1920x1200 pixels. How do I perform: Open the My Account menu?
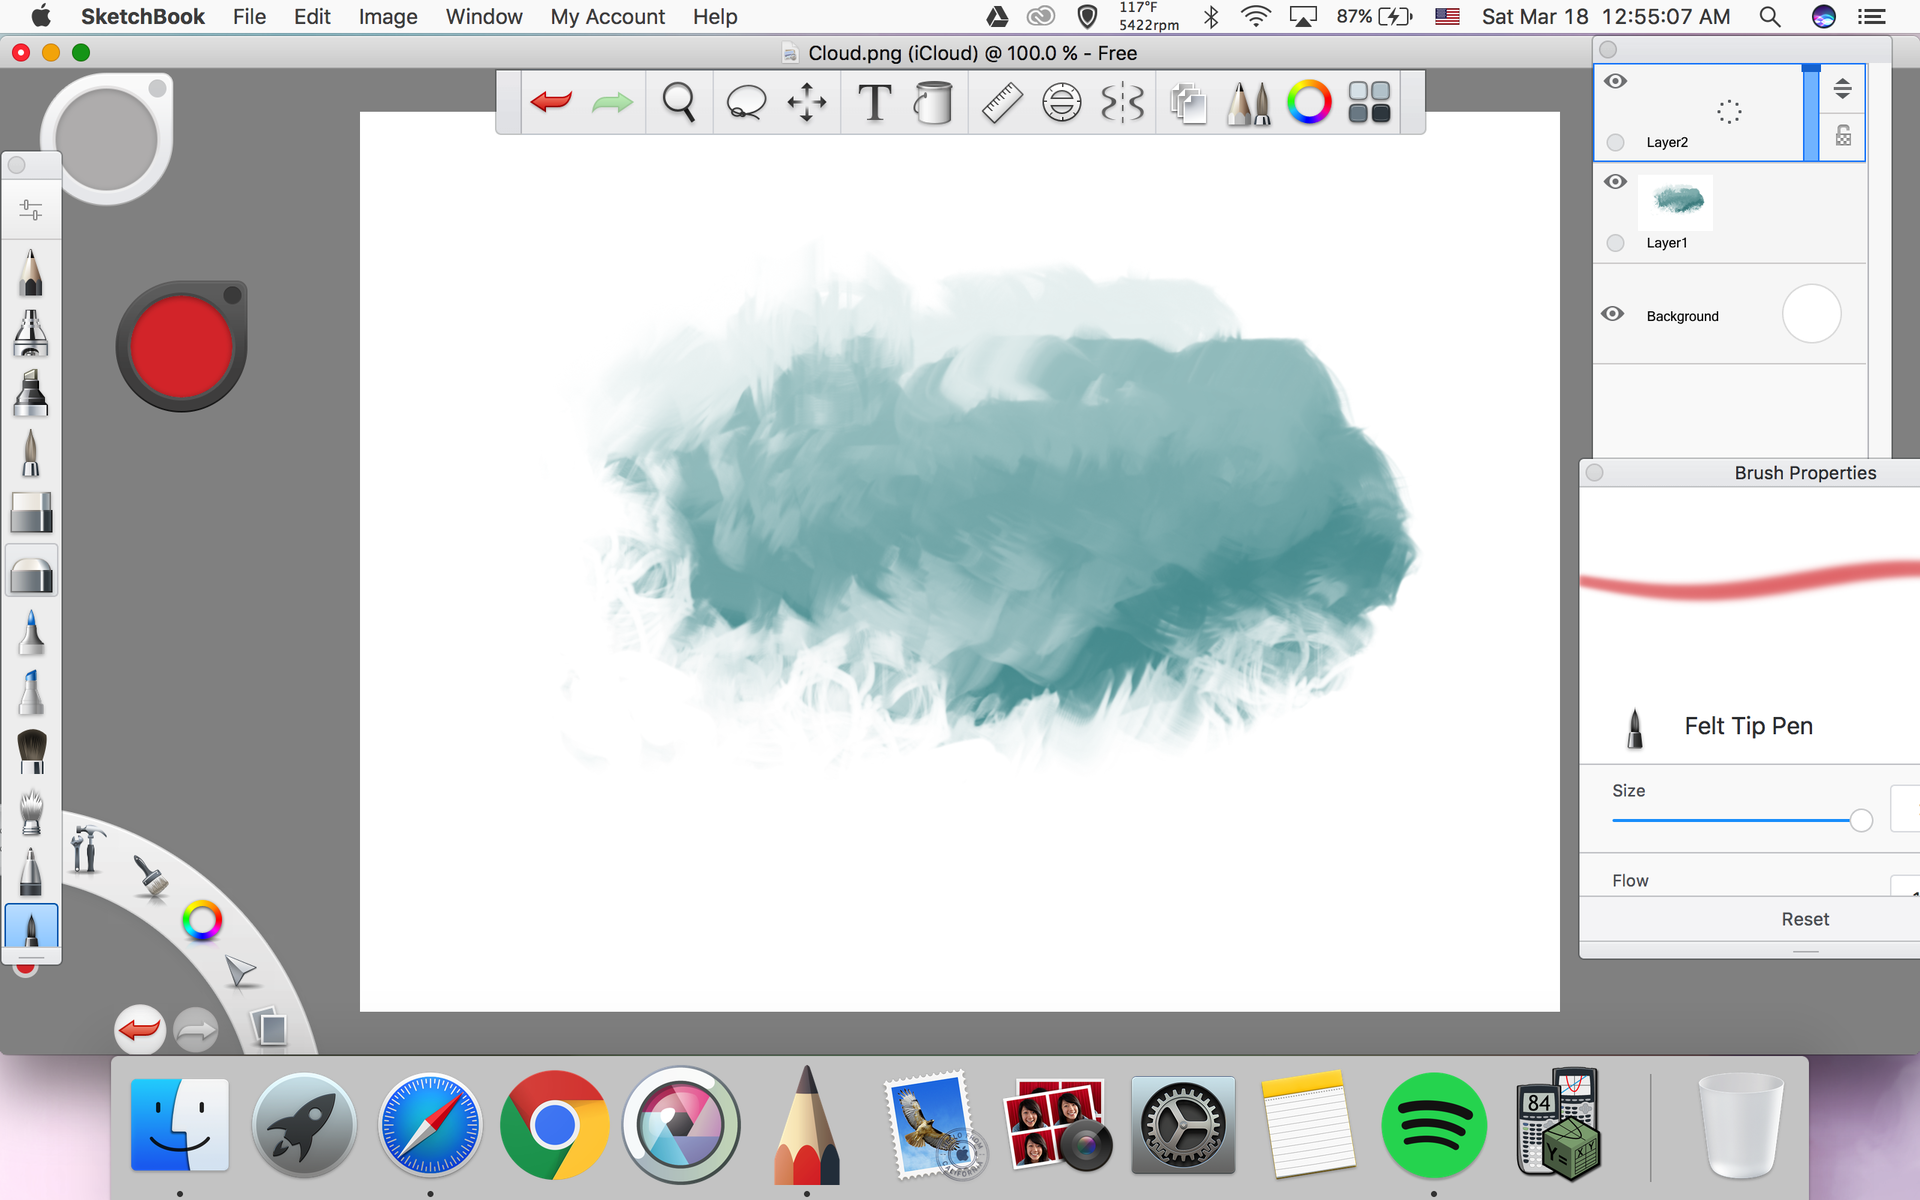[x=607, y=17]
